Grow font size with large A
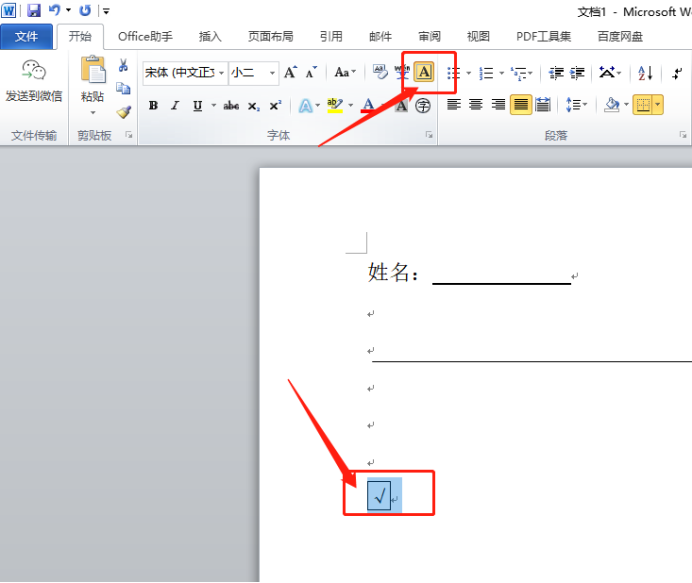Screen dimensions: 692x583 [290, 72]
